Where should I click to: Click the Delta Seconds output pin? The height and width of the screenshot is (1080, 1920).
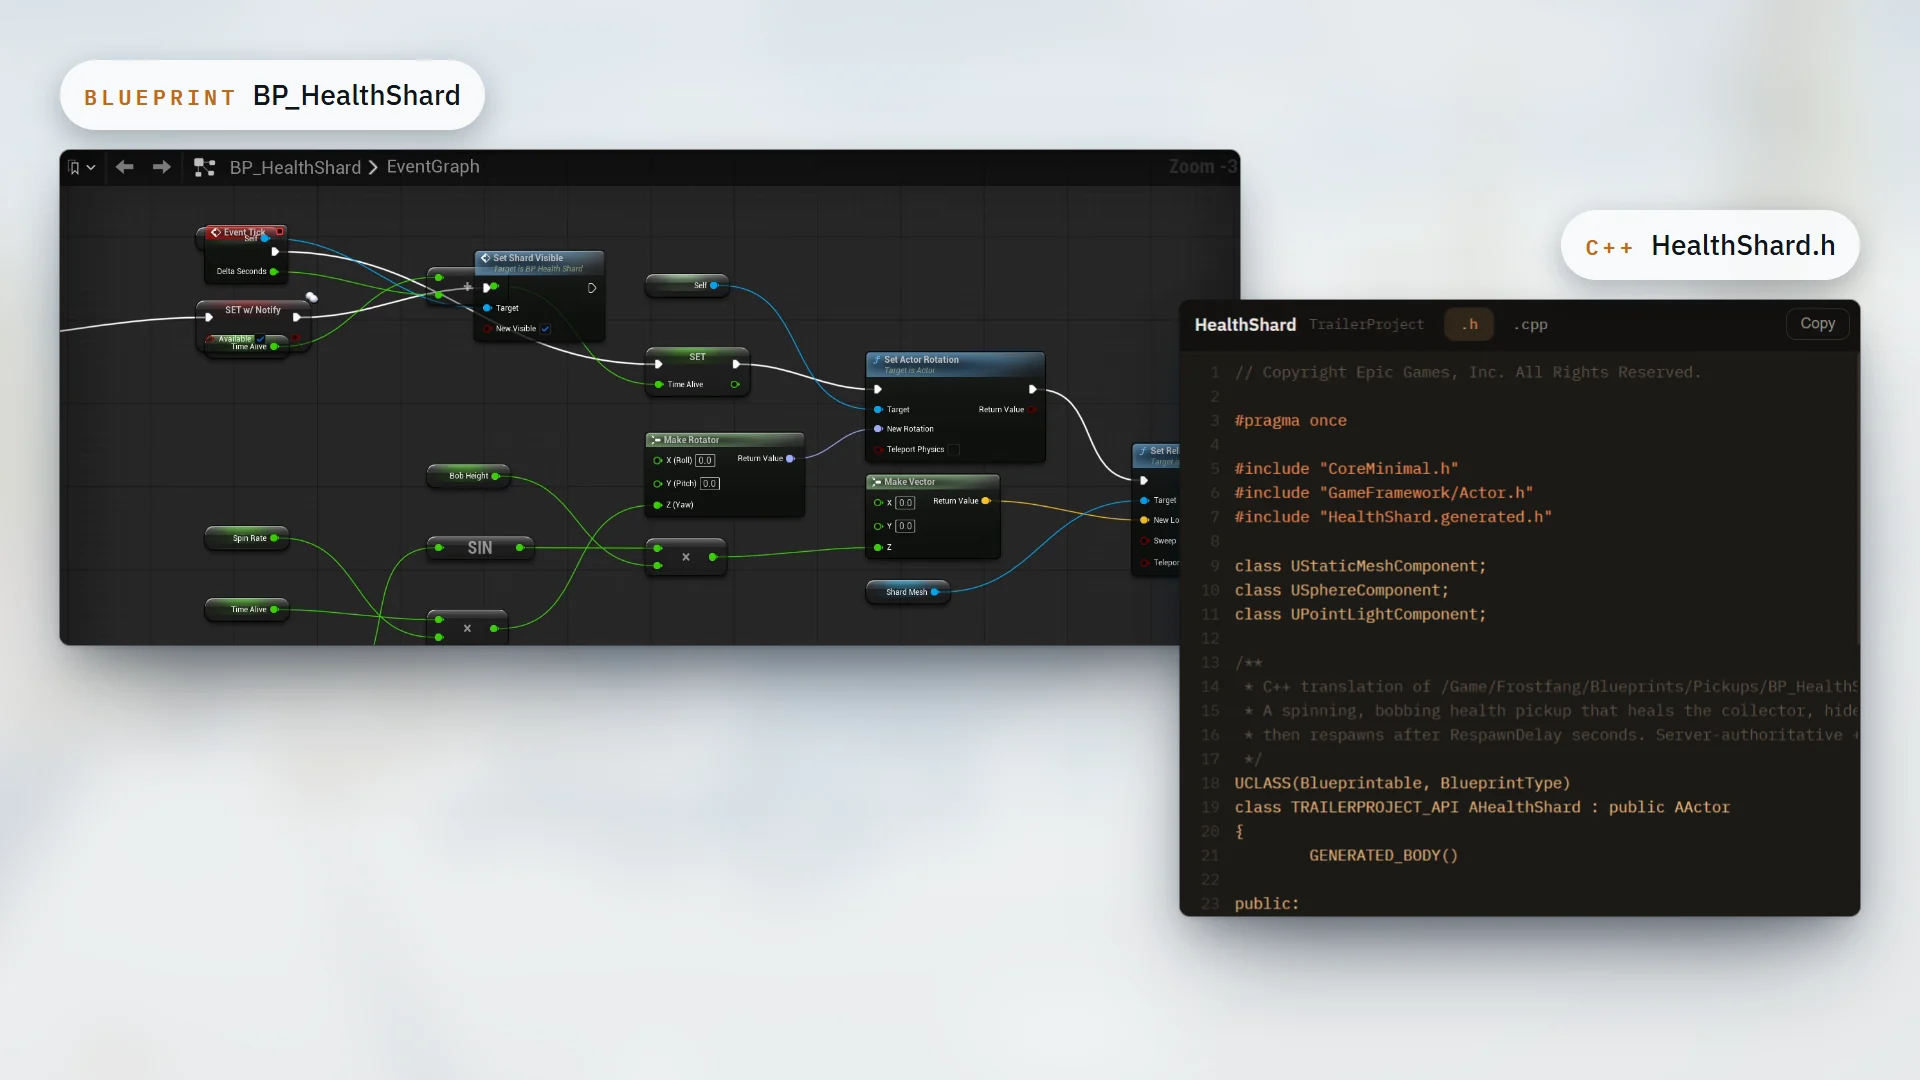pos(274,271)
